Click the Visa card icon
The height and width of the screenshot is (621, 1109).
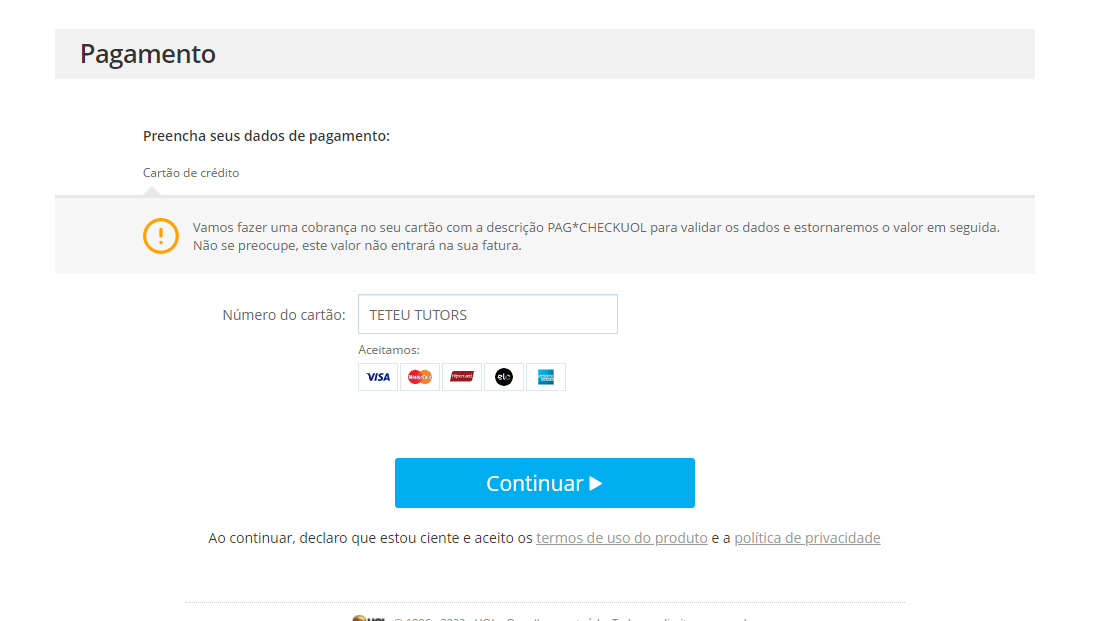pyautogui.click(x=378, y=377)
